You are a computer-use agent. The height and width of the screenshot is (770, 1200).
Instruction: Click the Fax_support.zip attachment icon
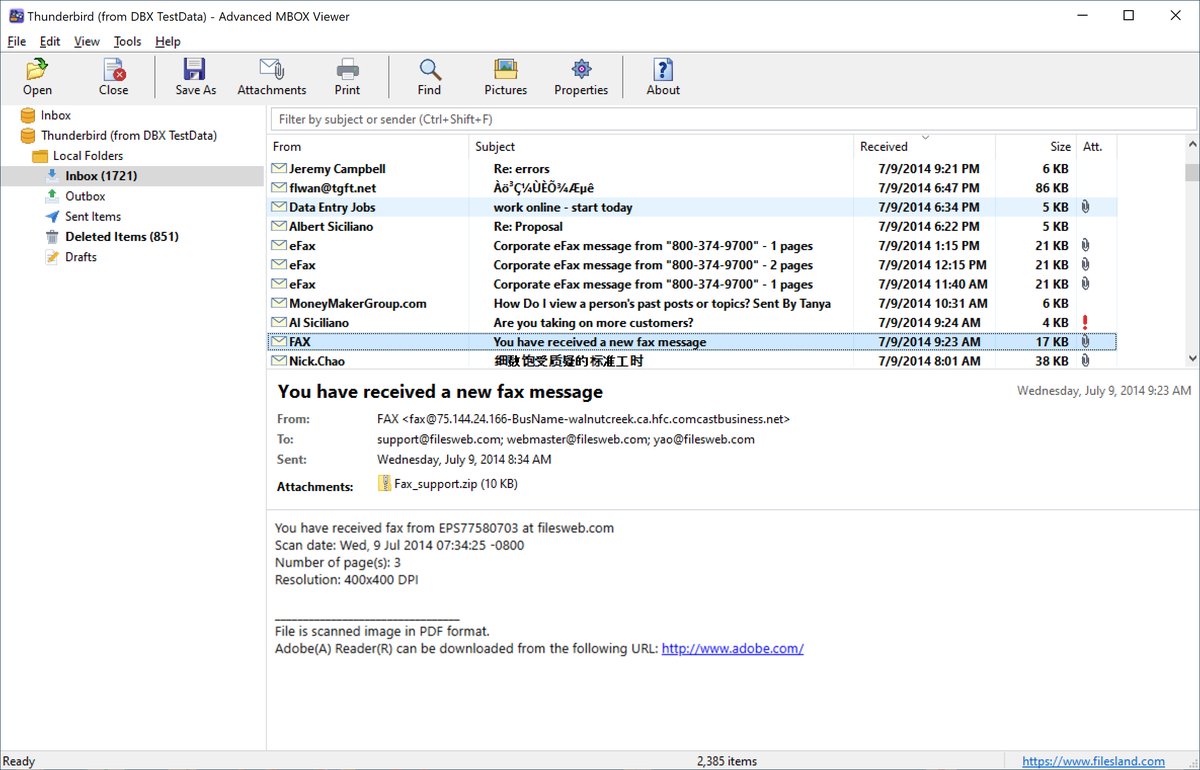[x=385, y=483]
